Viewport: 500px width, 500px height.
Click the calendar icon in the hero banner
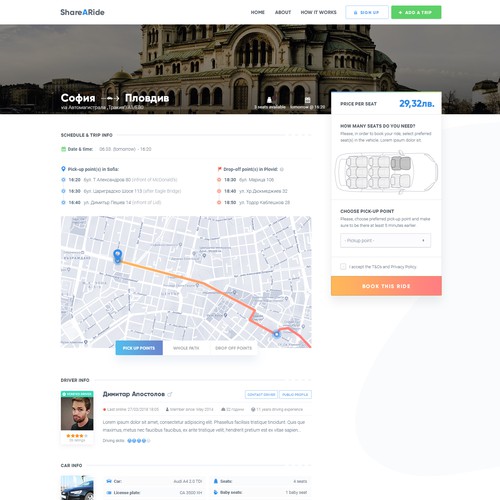[x=307, y=99]
